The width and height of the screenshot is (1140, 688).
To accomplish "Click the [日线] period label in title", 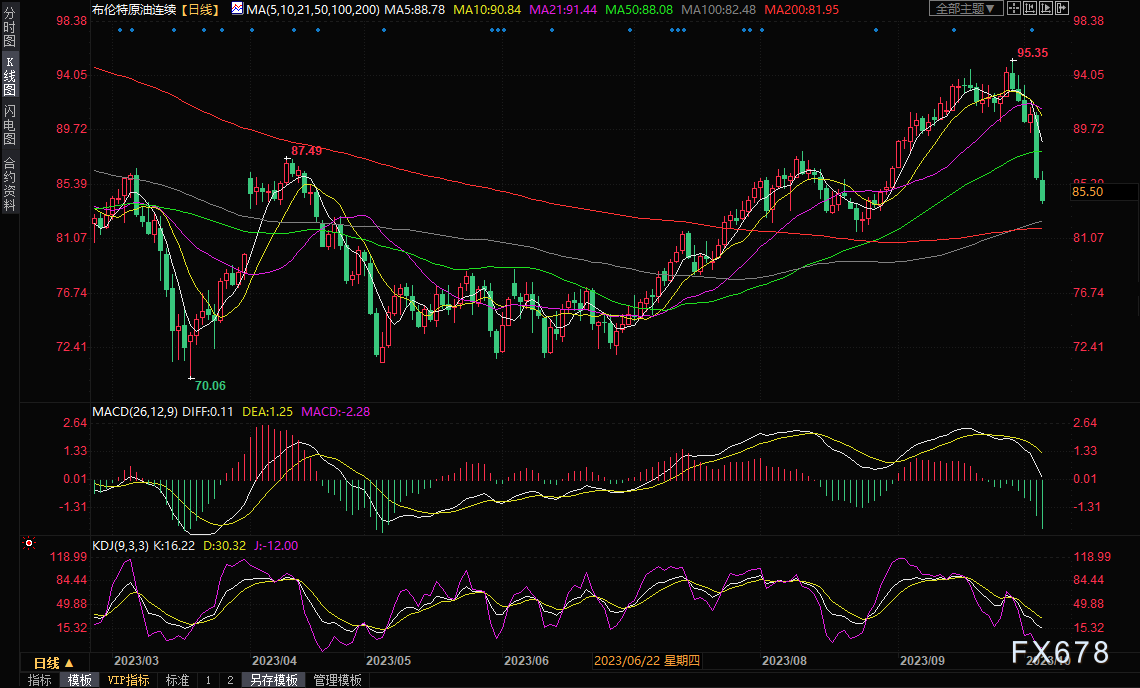I will click(200, 9).
